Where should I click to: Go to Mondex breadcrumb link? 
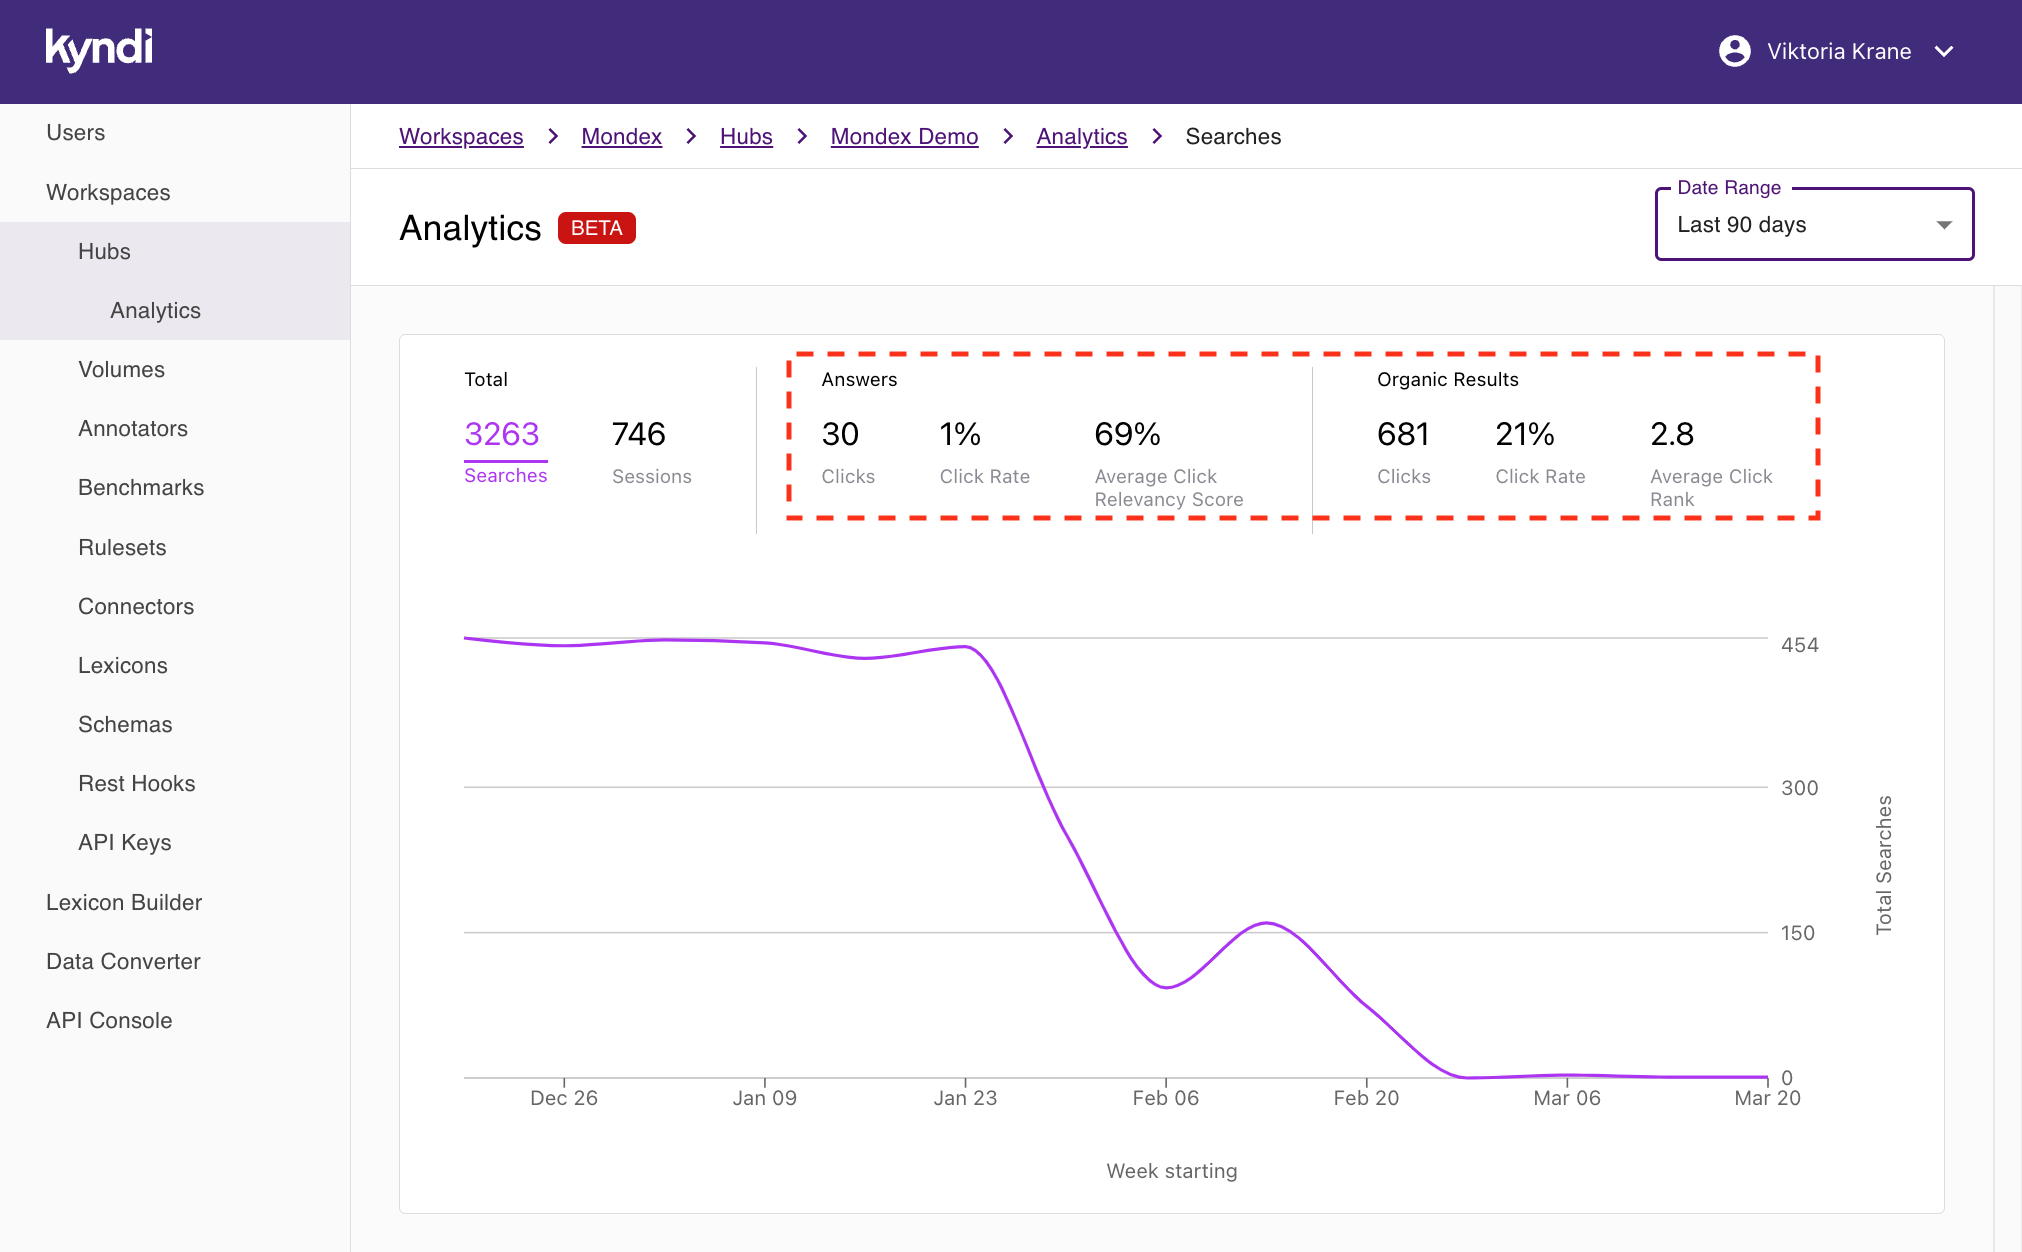tap(621, 136)
